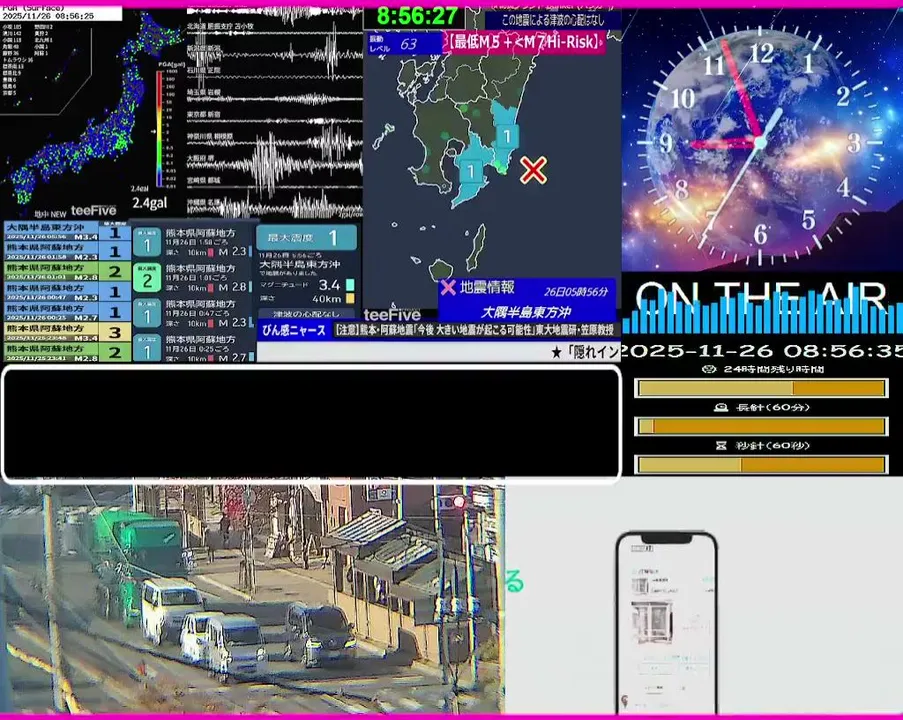Click 24時間残り時間 clock icon
Image resolution: width=903 pixels, height=720 pixels.
[x=710, y=369]
